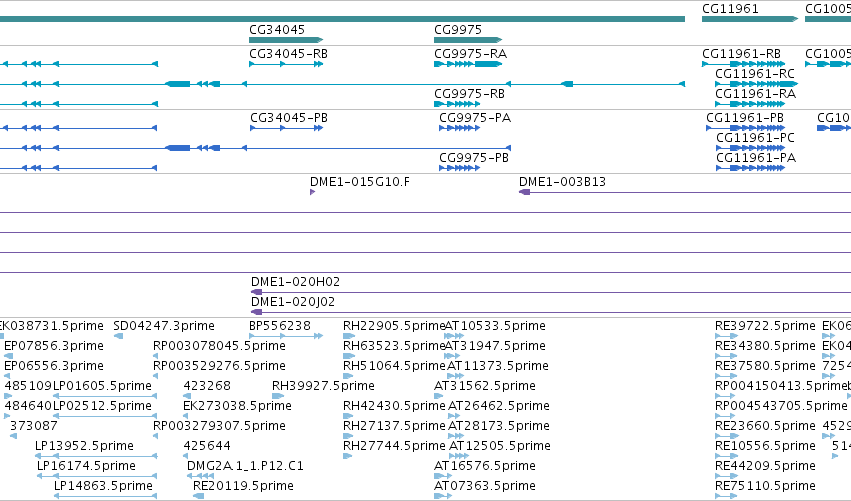851x501 pixels.
Task: Select the CG34045 gene label
Action: (277, 30)
